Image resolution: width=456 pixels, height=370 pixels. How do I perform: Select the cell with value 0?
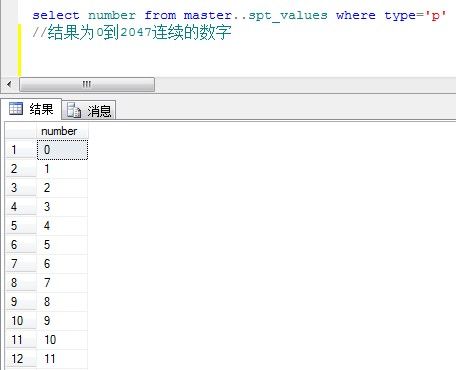pos(62,150)
